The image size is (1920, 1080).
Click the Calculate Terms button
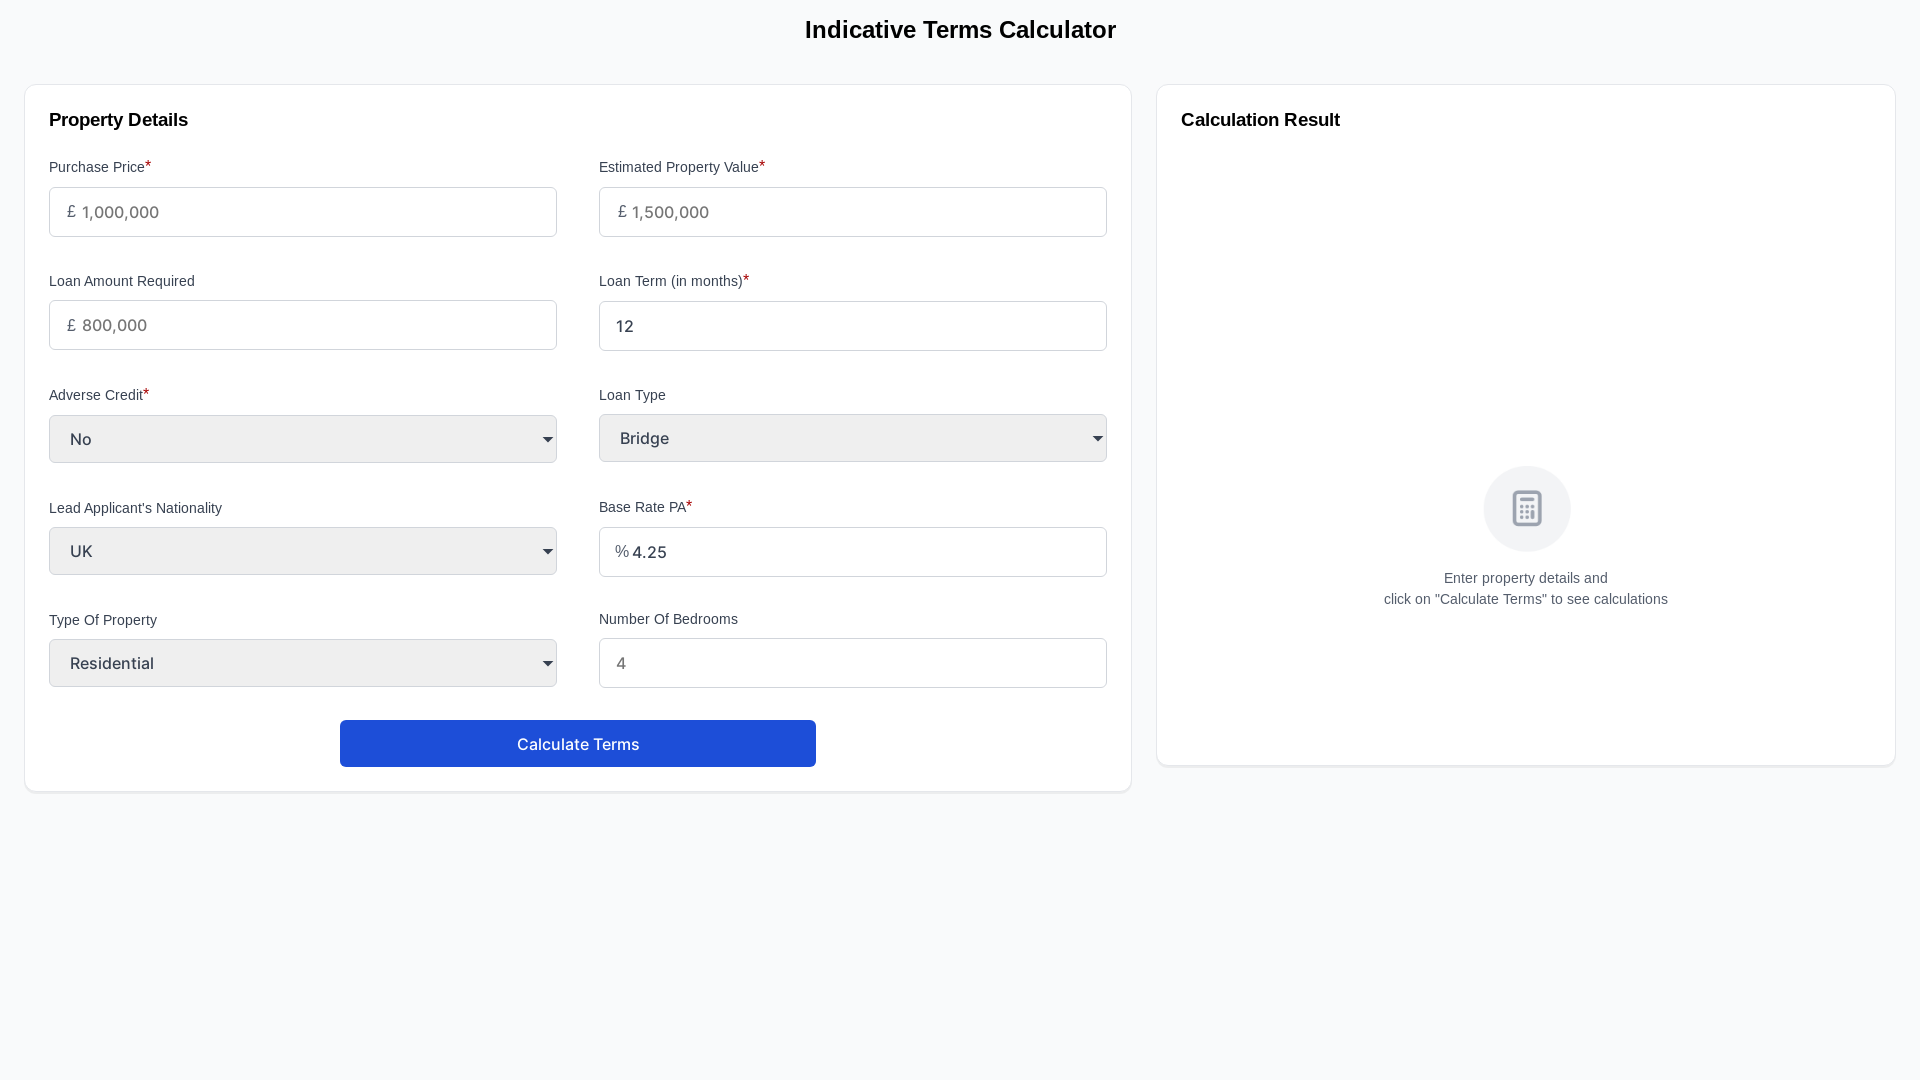pyautogui.click(x=578, y=744)
